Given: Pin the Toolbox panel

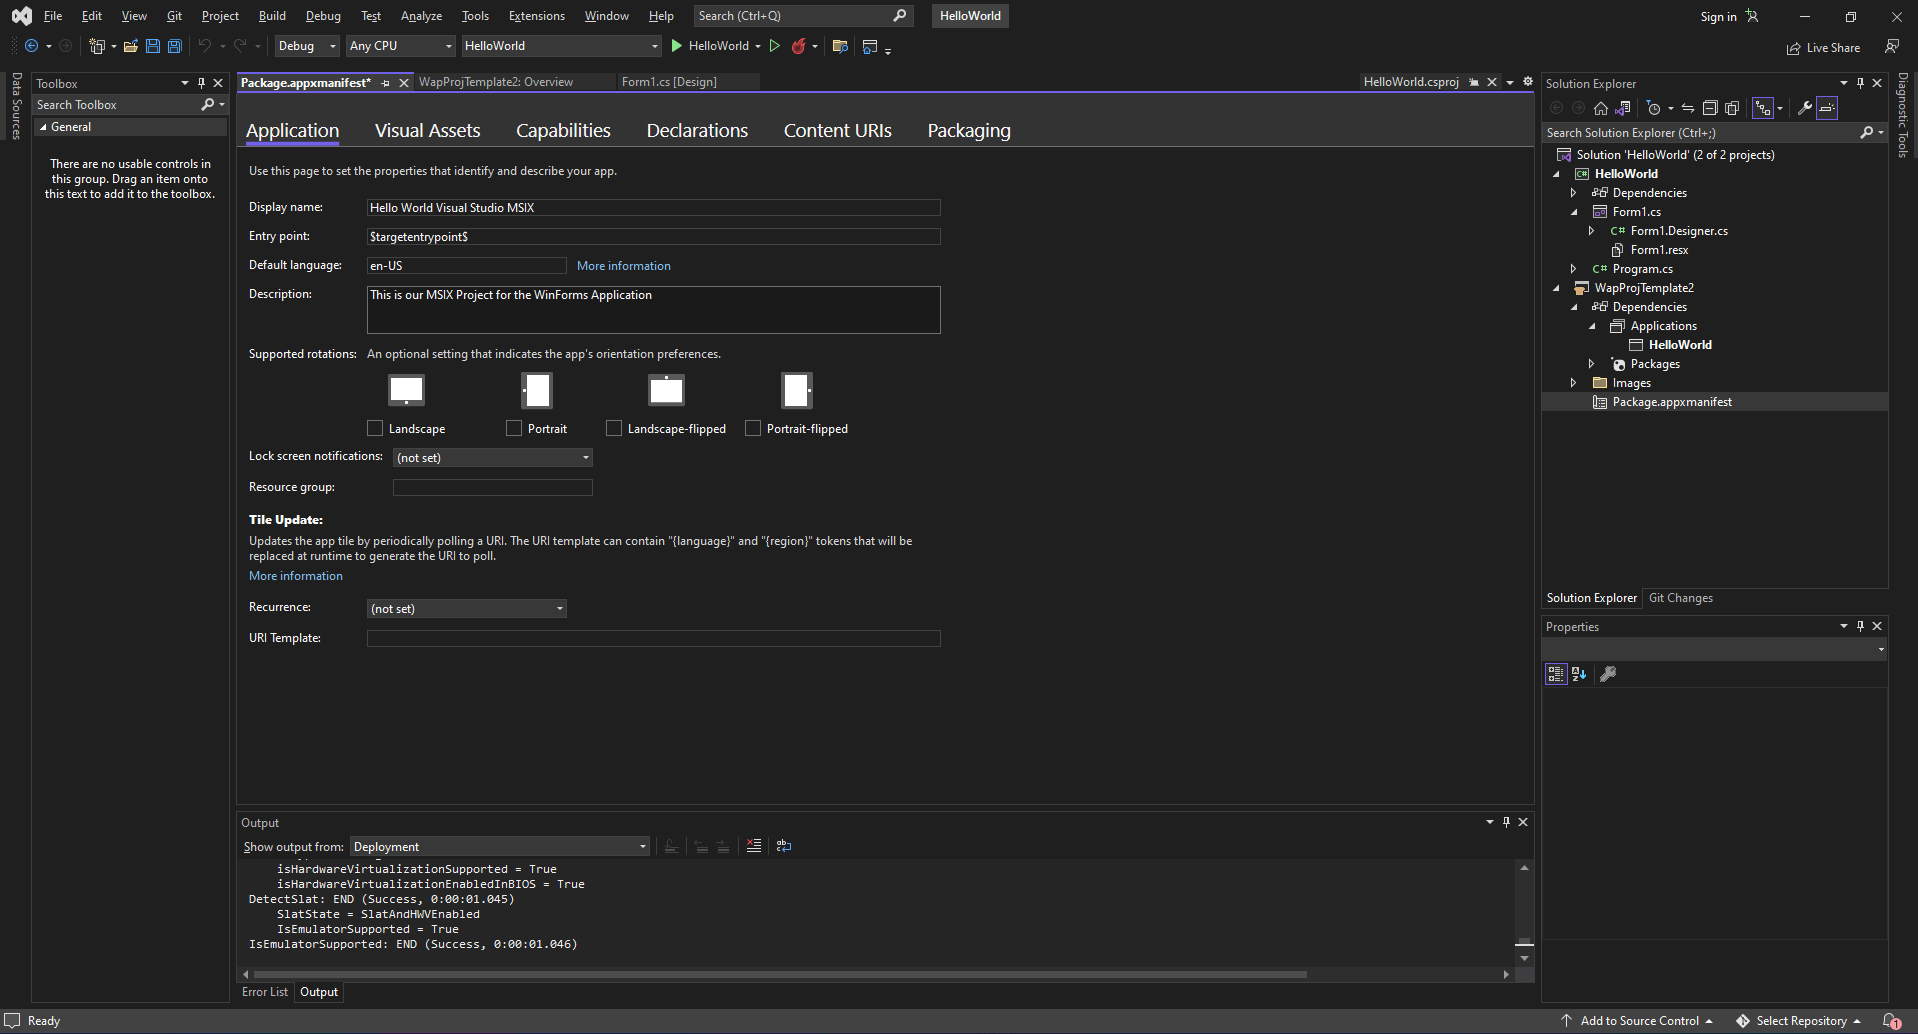Looking at the screenshot, I should coord(201,84).
